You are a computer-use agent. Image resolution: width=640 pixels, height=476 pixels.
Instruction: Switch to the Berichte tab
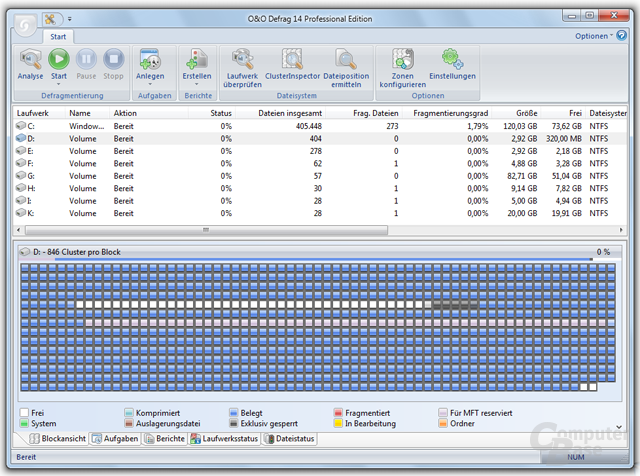165,438
